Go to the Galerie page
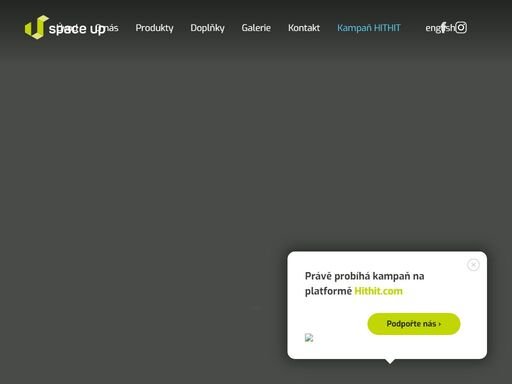Image resolution: width=512 pixels, height=384 pixels. (x=256, y=28)
